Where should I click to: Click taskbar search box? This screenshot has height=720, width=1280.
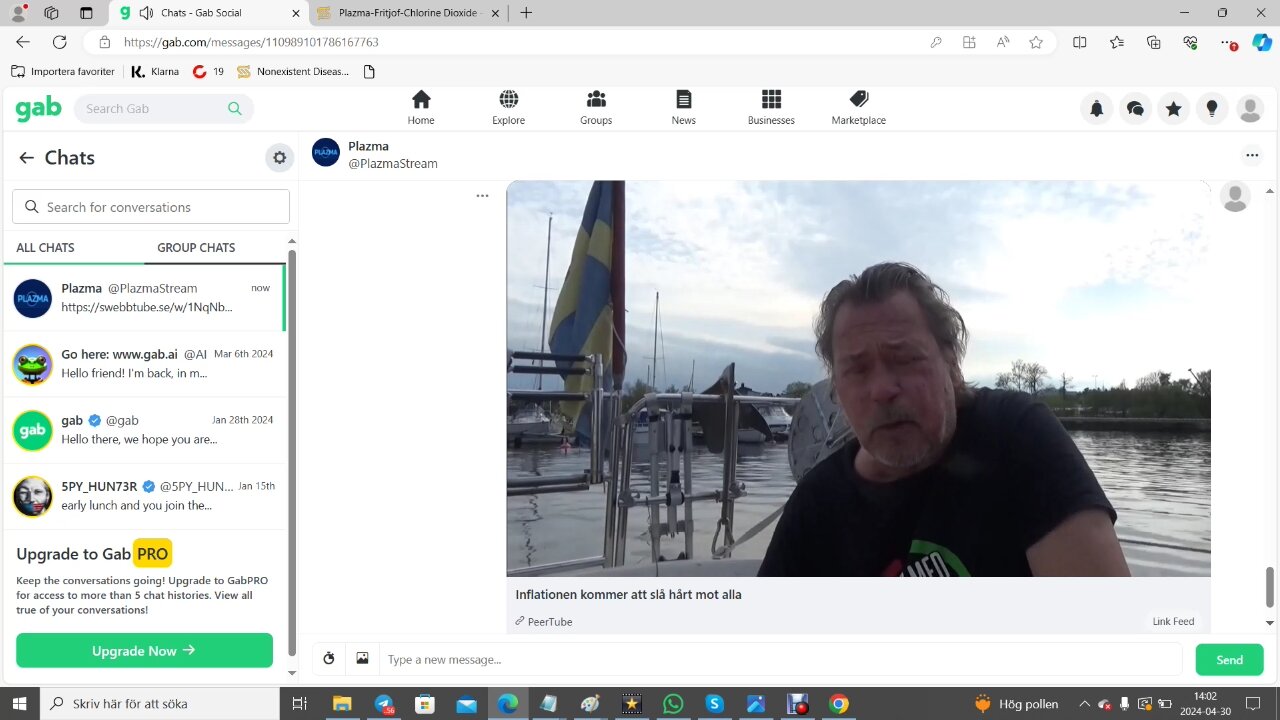coord(160,704)
